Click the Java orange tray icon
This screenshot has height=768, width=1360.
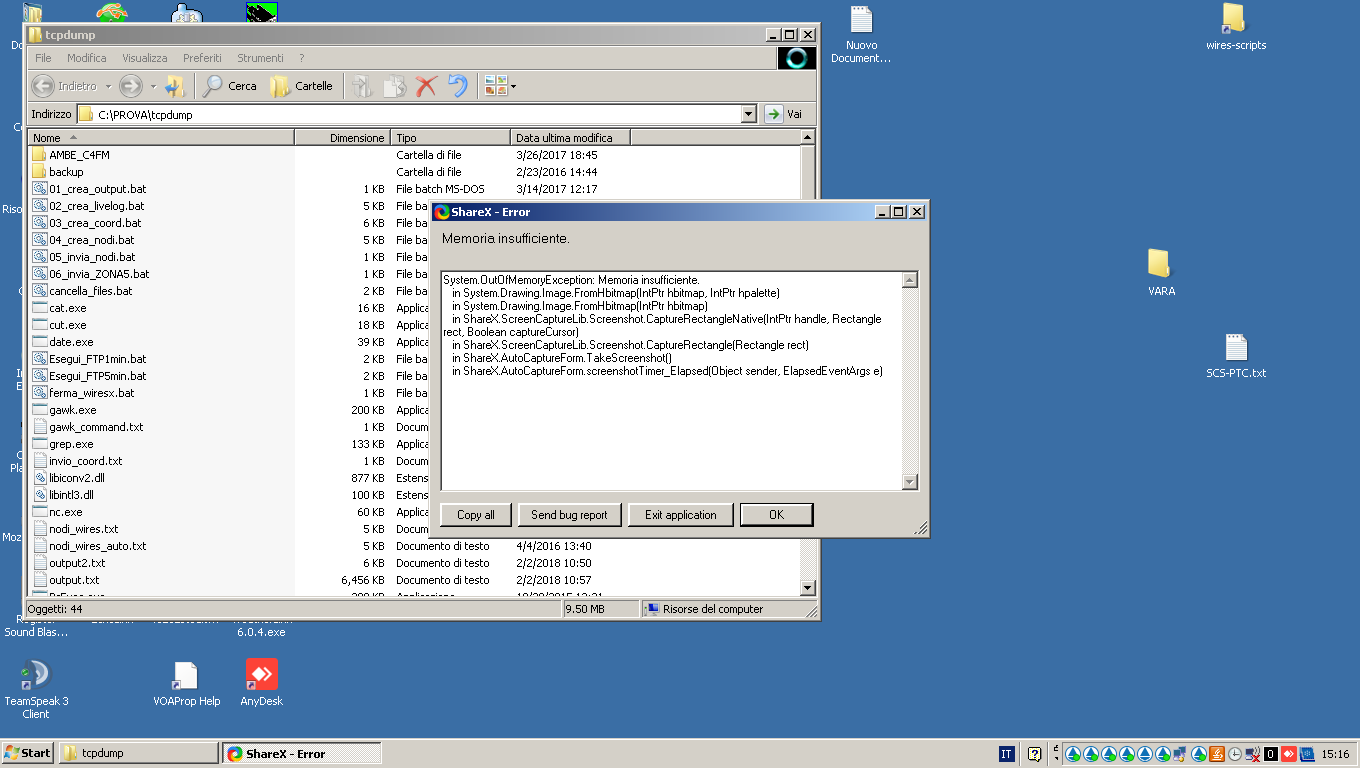tap(1217, 754)
